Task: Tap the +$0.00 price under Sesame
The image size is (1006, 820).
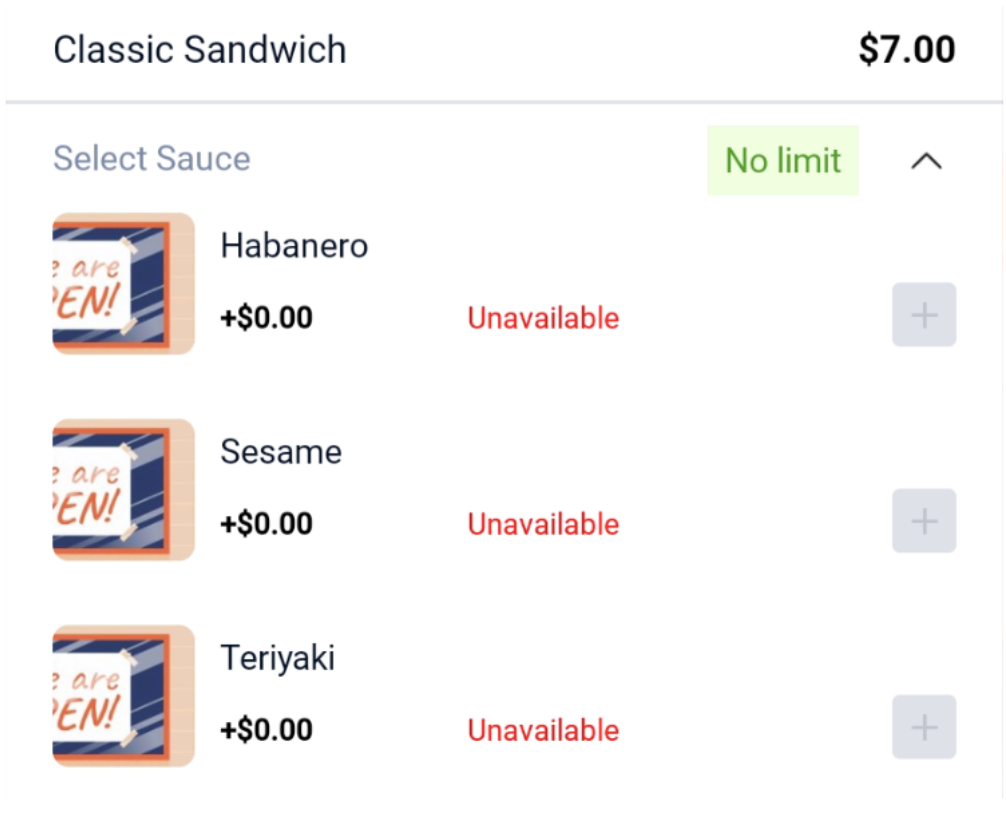Action: click(267, 525)
